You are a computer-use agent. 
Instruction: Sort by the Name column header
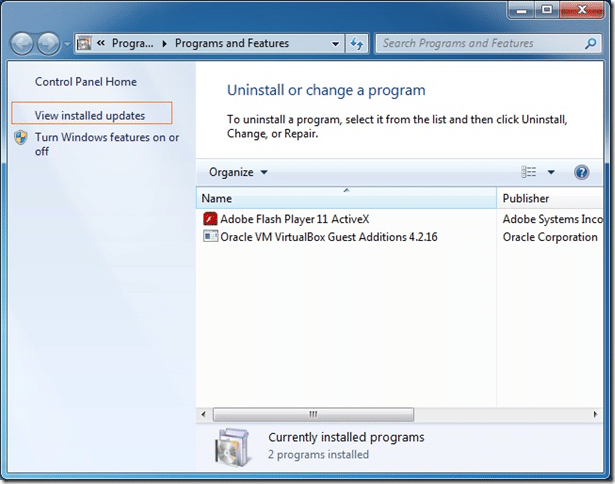click(346, 198)
